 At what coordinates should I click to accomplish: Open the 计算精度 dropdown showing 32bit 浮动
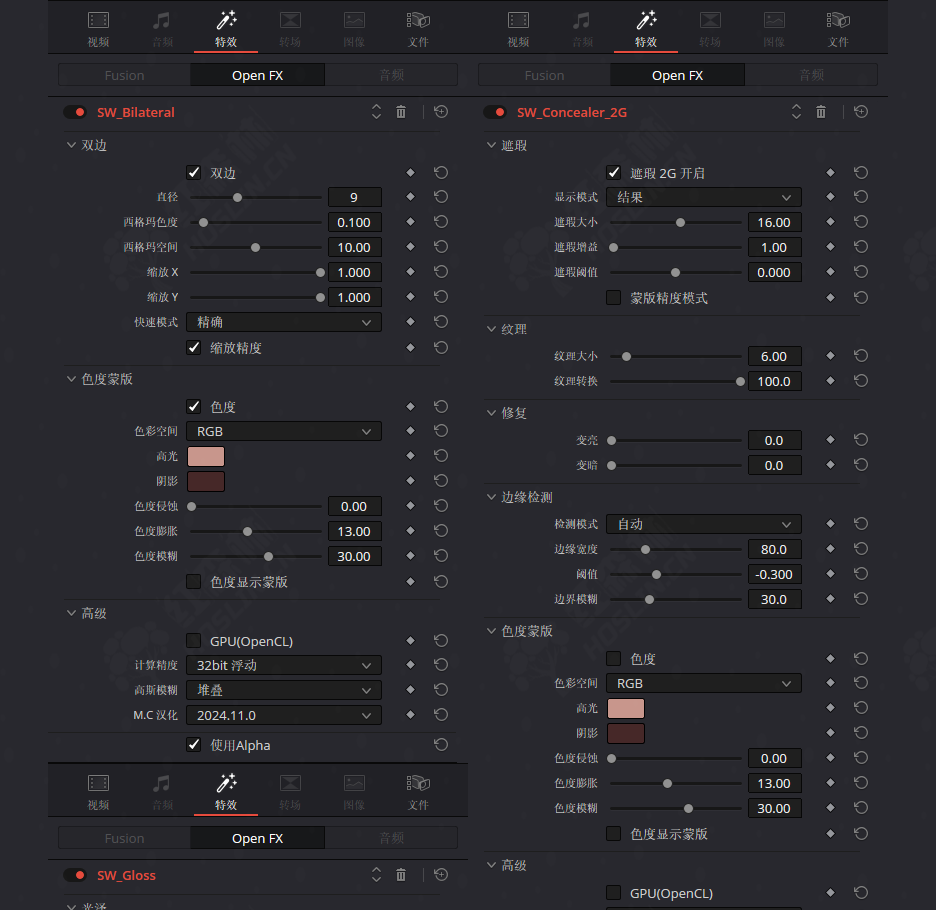pos(284,665)
